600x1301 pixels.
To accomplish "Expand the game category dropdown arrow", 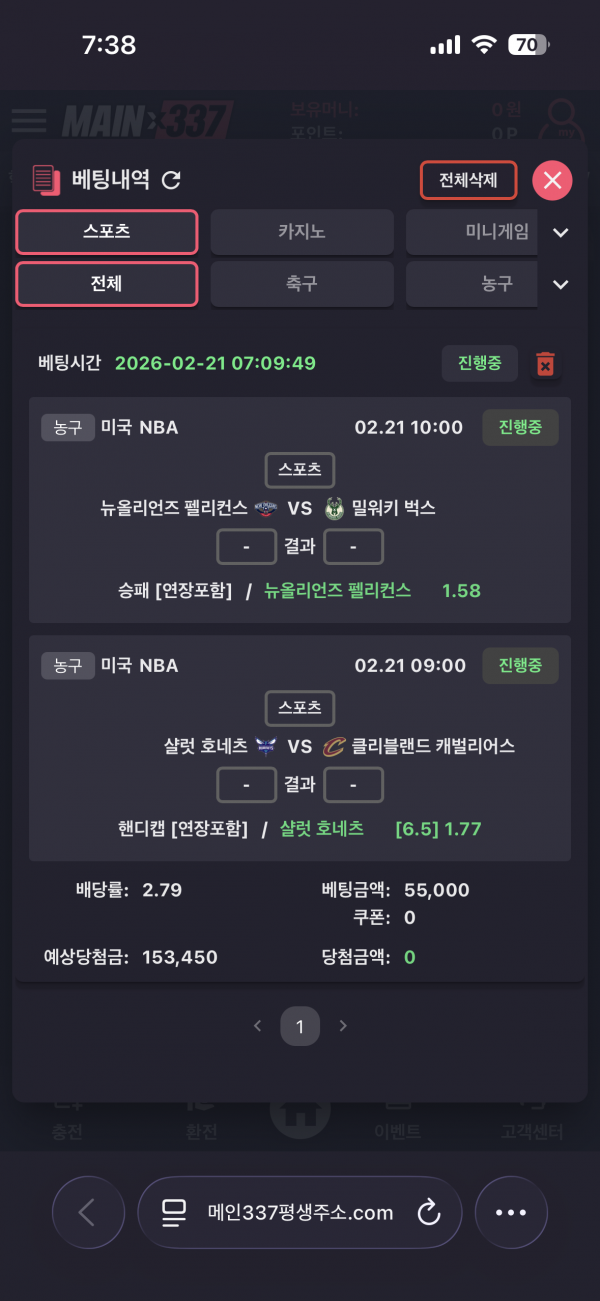I will click(561, 233).
